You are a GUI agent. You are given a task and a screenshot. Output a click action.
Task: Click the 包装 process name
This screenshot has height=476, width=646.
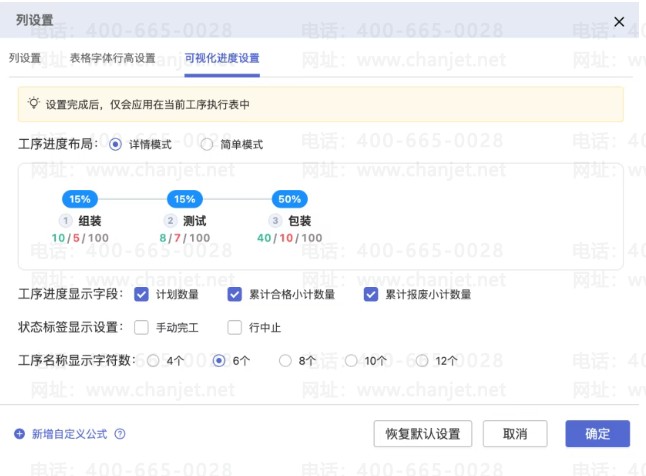[x=300, y=221]
